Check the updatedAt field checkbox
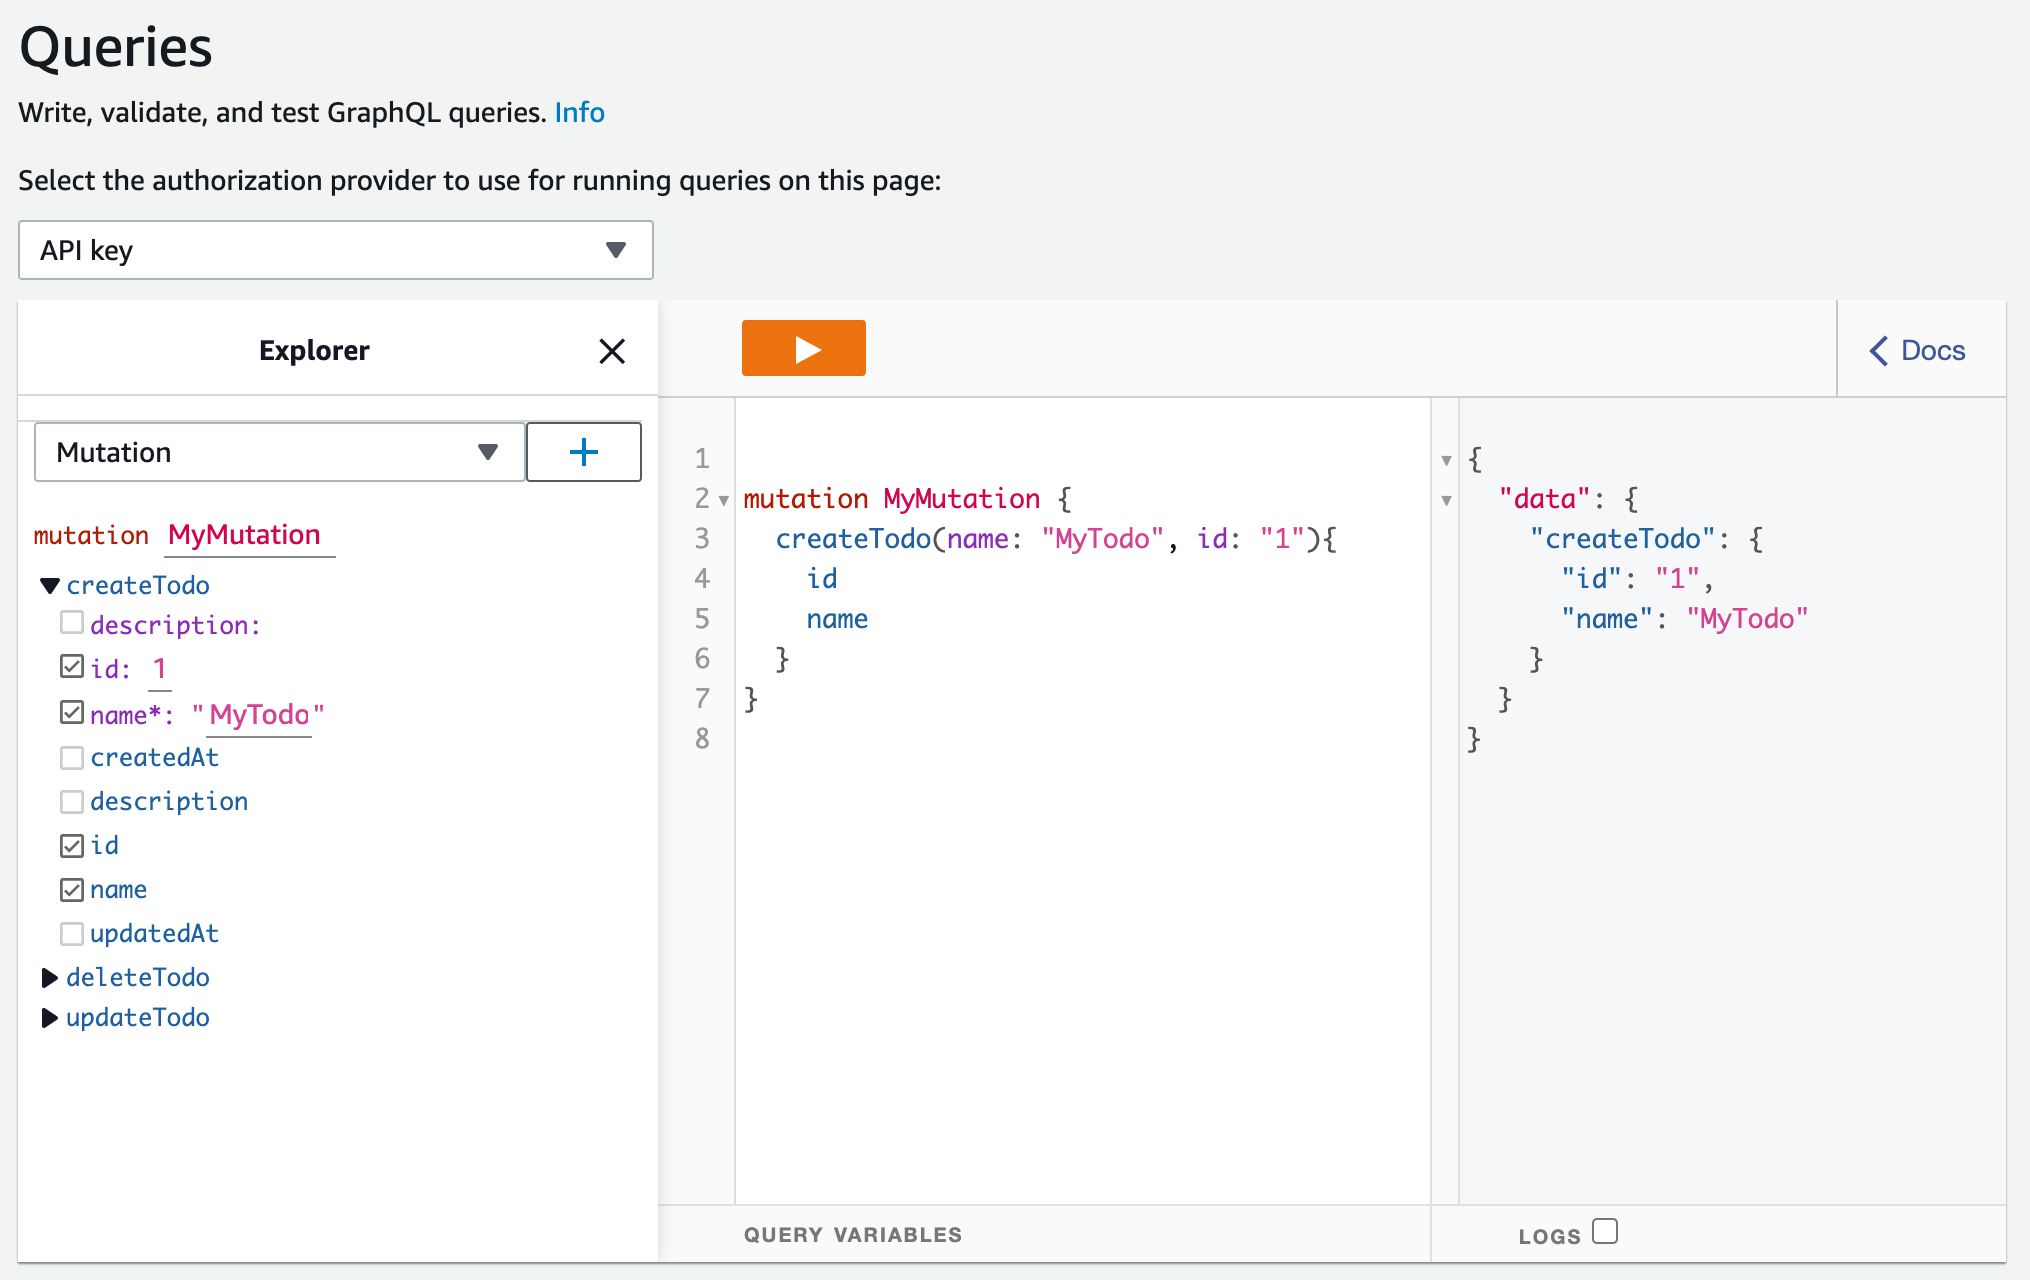 click(72, 934)
